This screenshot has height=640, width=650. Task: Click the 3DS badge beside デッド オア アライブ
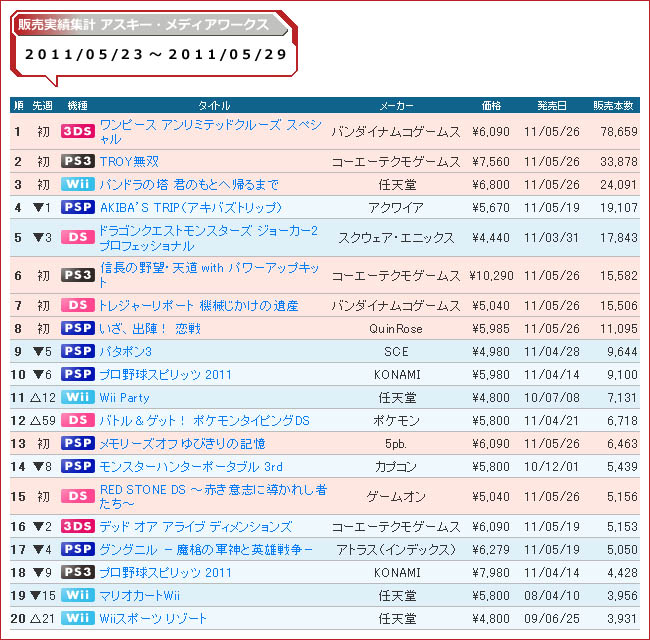pyautogui.click(x=78, y=526)
